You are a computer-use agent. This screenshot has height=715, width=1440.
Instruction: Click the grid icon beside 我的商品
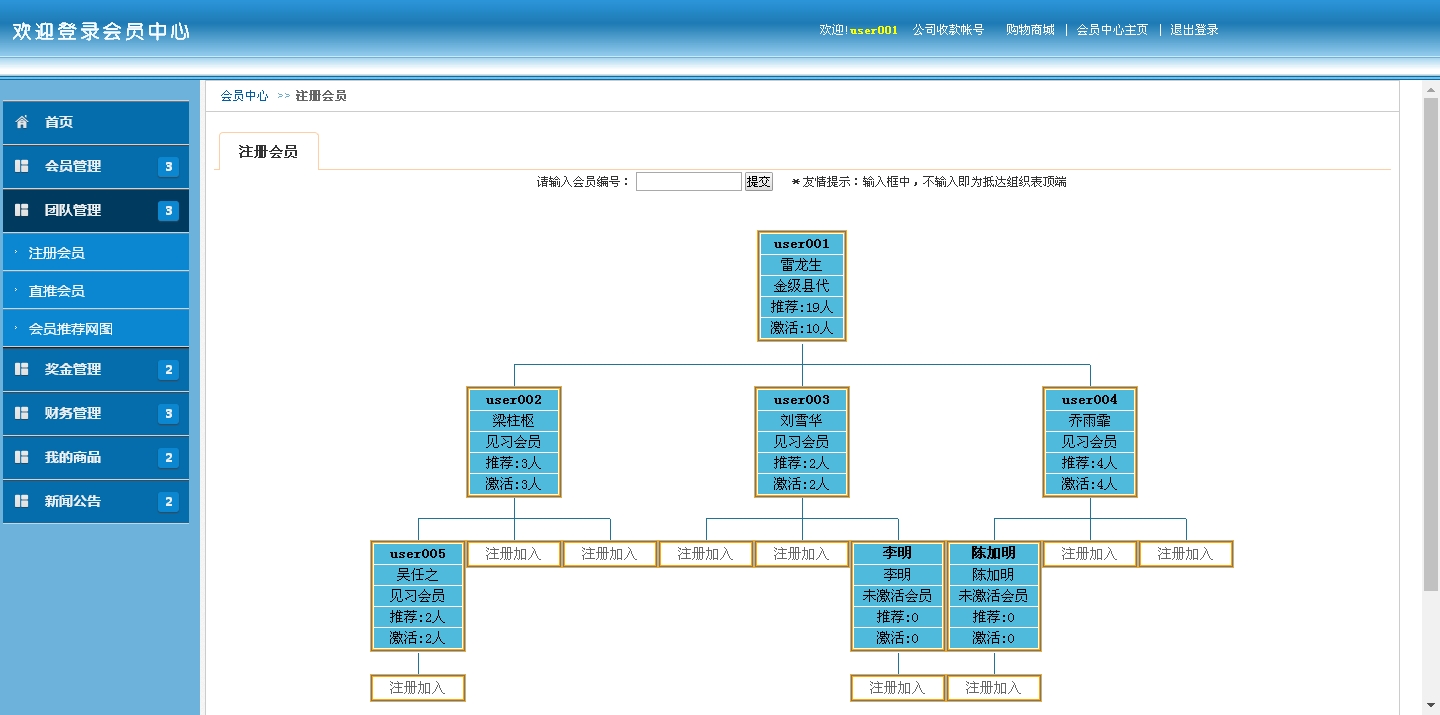click(22, 457)
